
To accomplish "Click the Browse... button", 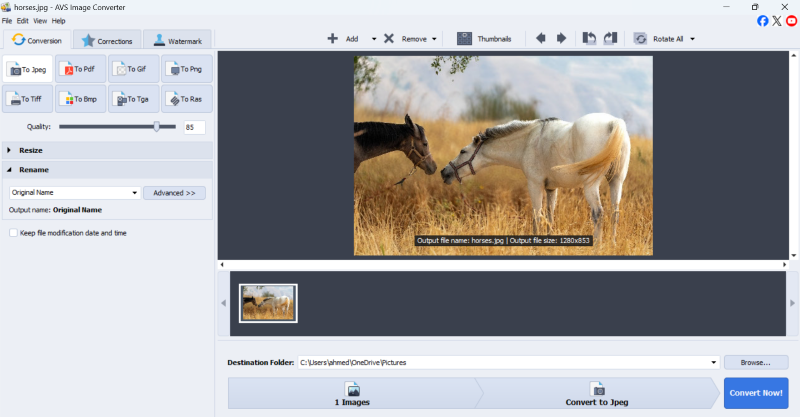I will (756, 362).
